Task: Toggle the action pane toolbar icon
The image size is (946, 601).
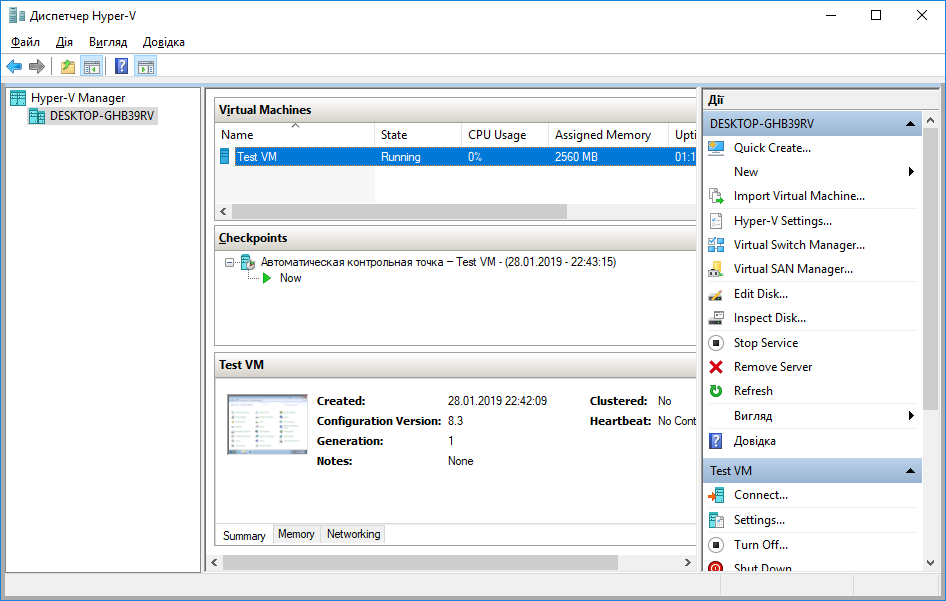Action: pyautogui.click(x=146, y=66)
